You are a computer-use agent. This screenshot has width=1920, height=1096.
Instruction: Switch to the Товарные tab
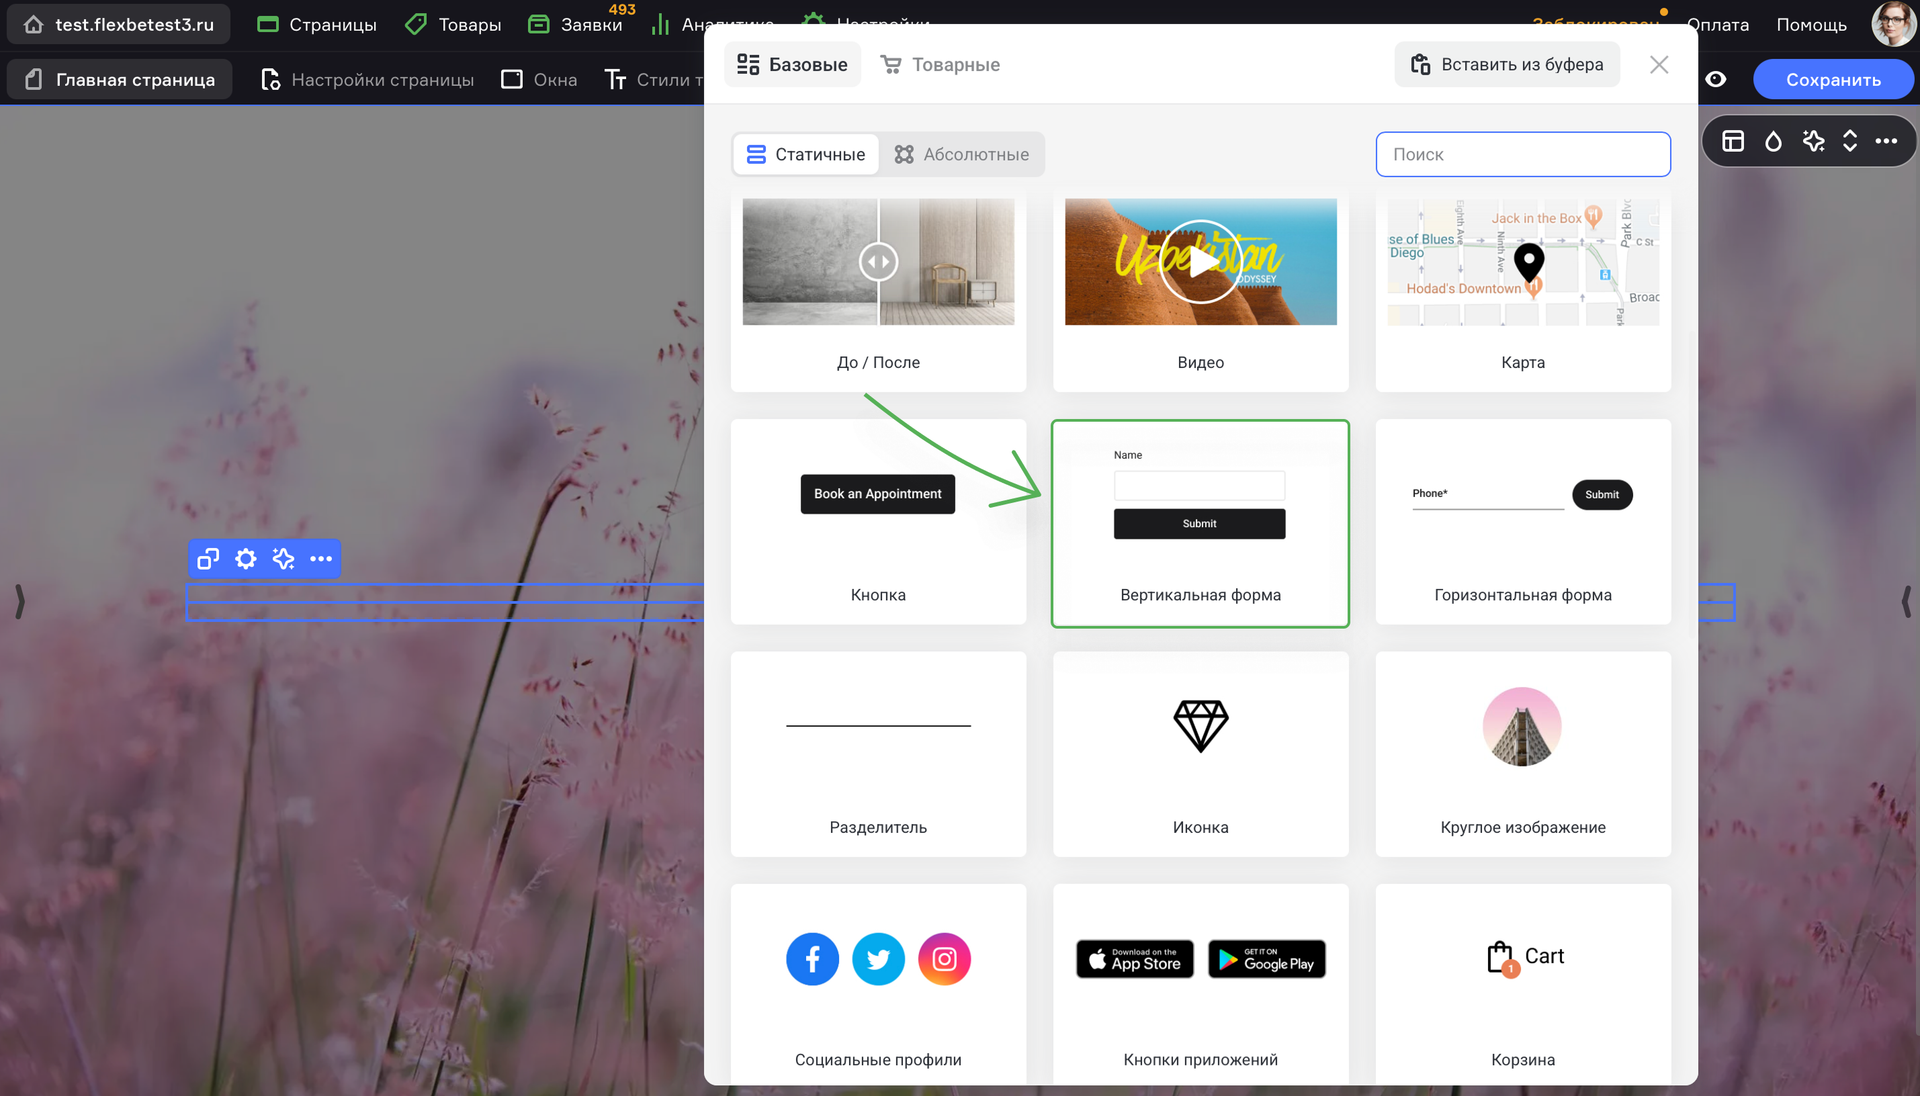click(x=940, y=65)
